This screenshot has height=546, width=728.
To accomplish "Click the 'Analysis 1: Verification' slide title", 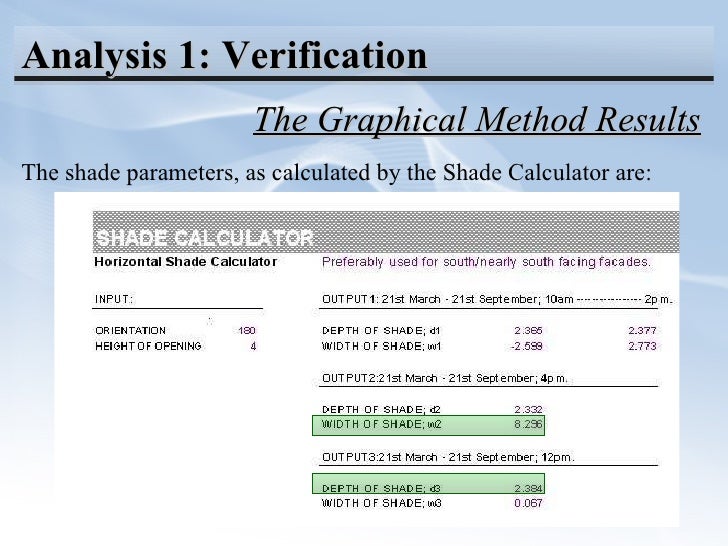I will point(224,56).
